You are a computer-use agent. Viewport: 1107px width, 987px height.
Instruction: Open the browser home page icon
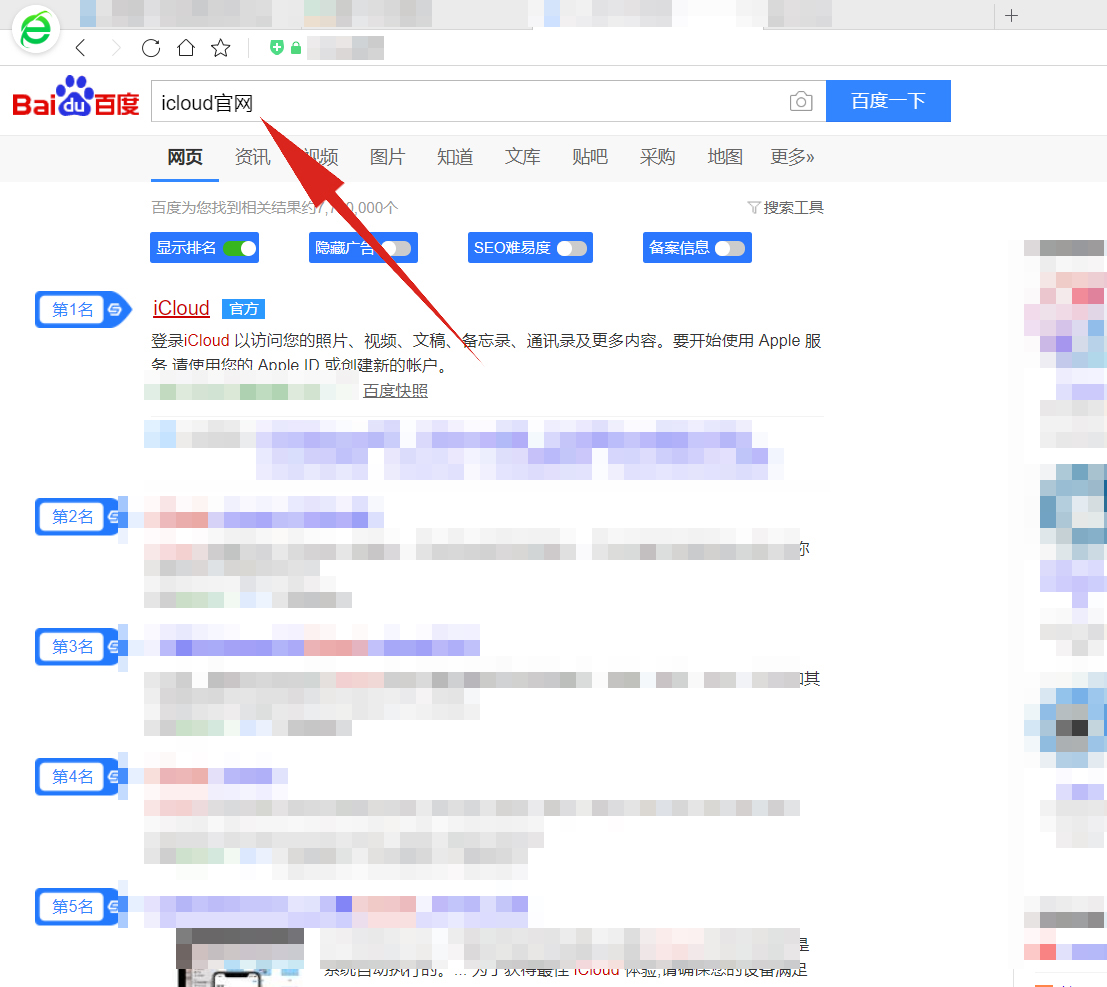coord(186,48)
